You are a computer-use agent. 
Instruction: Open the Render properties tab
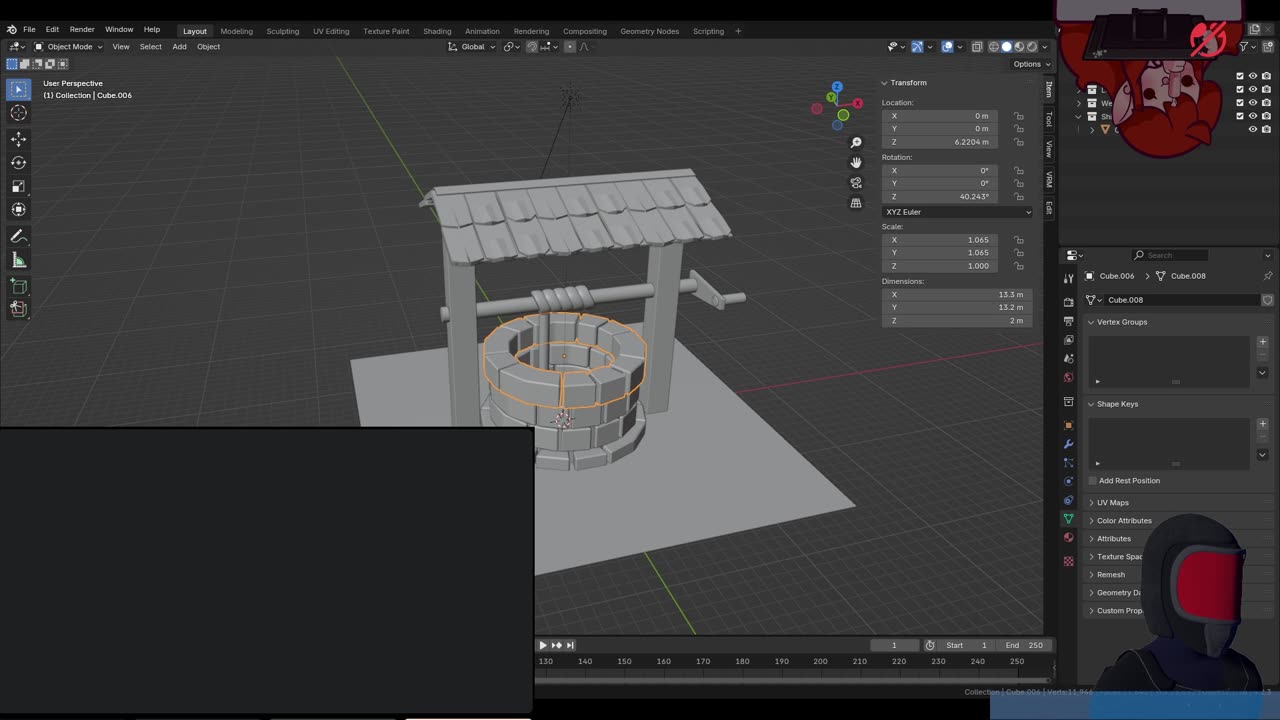coord(1068,301)
